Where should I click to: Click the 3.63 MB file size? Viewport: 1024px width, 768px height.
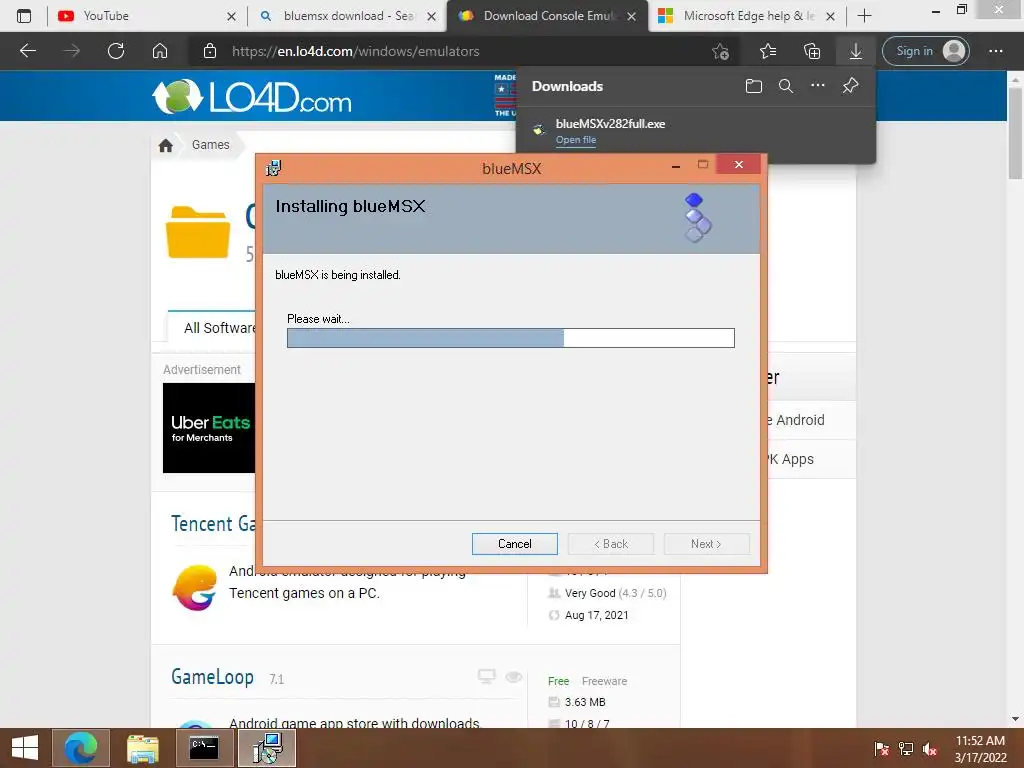click(585, 702)
